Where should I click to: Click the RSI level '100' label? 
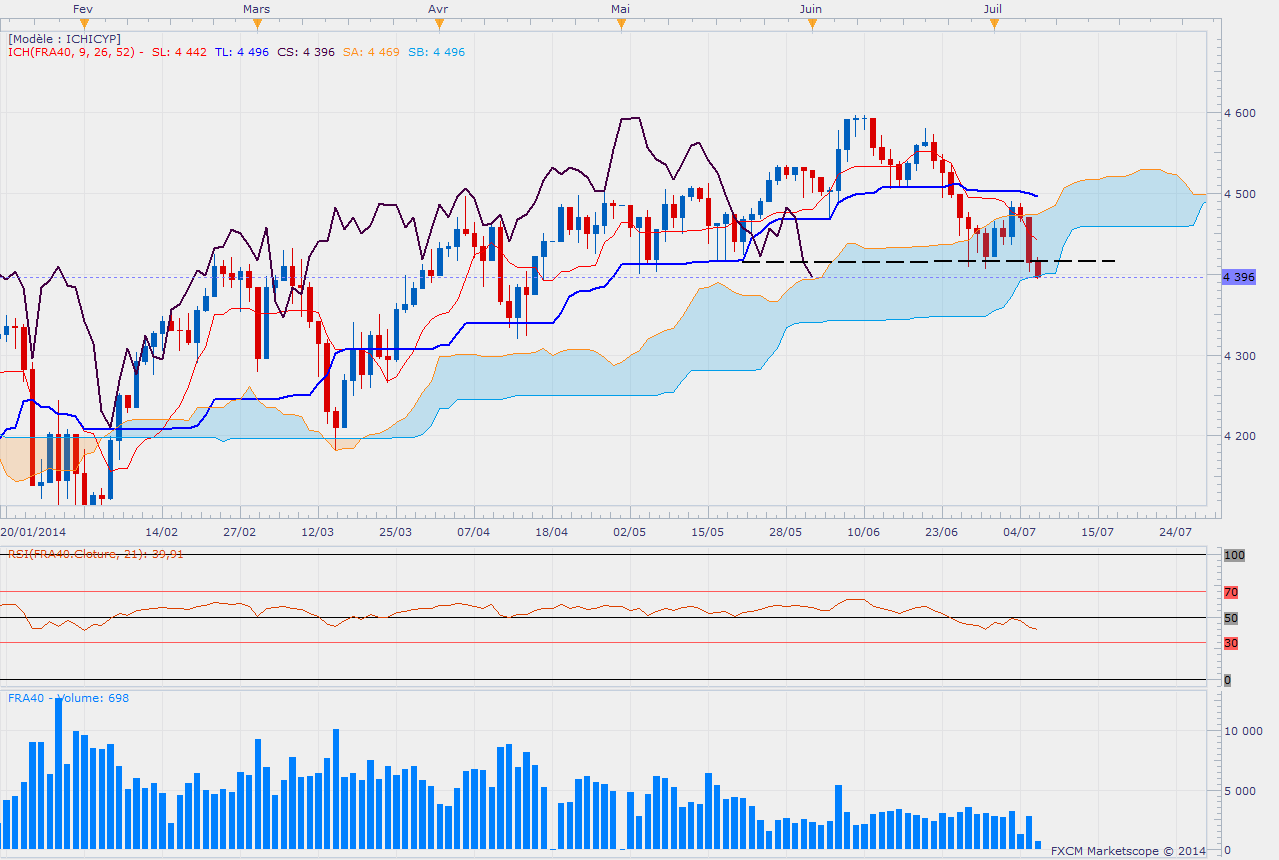click(x=1234, y=555)
